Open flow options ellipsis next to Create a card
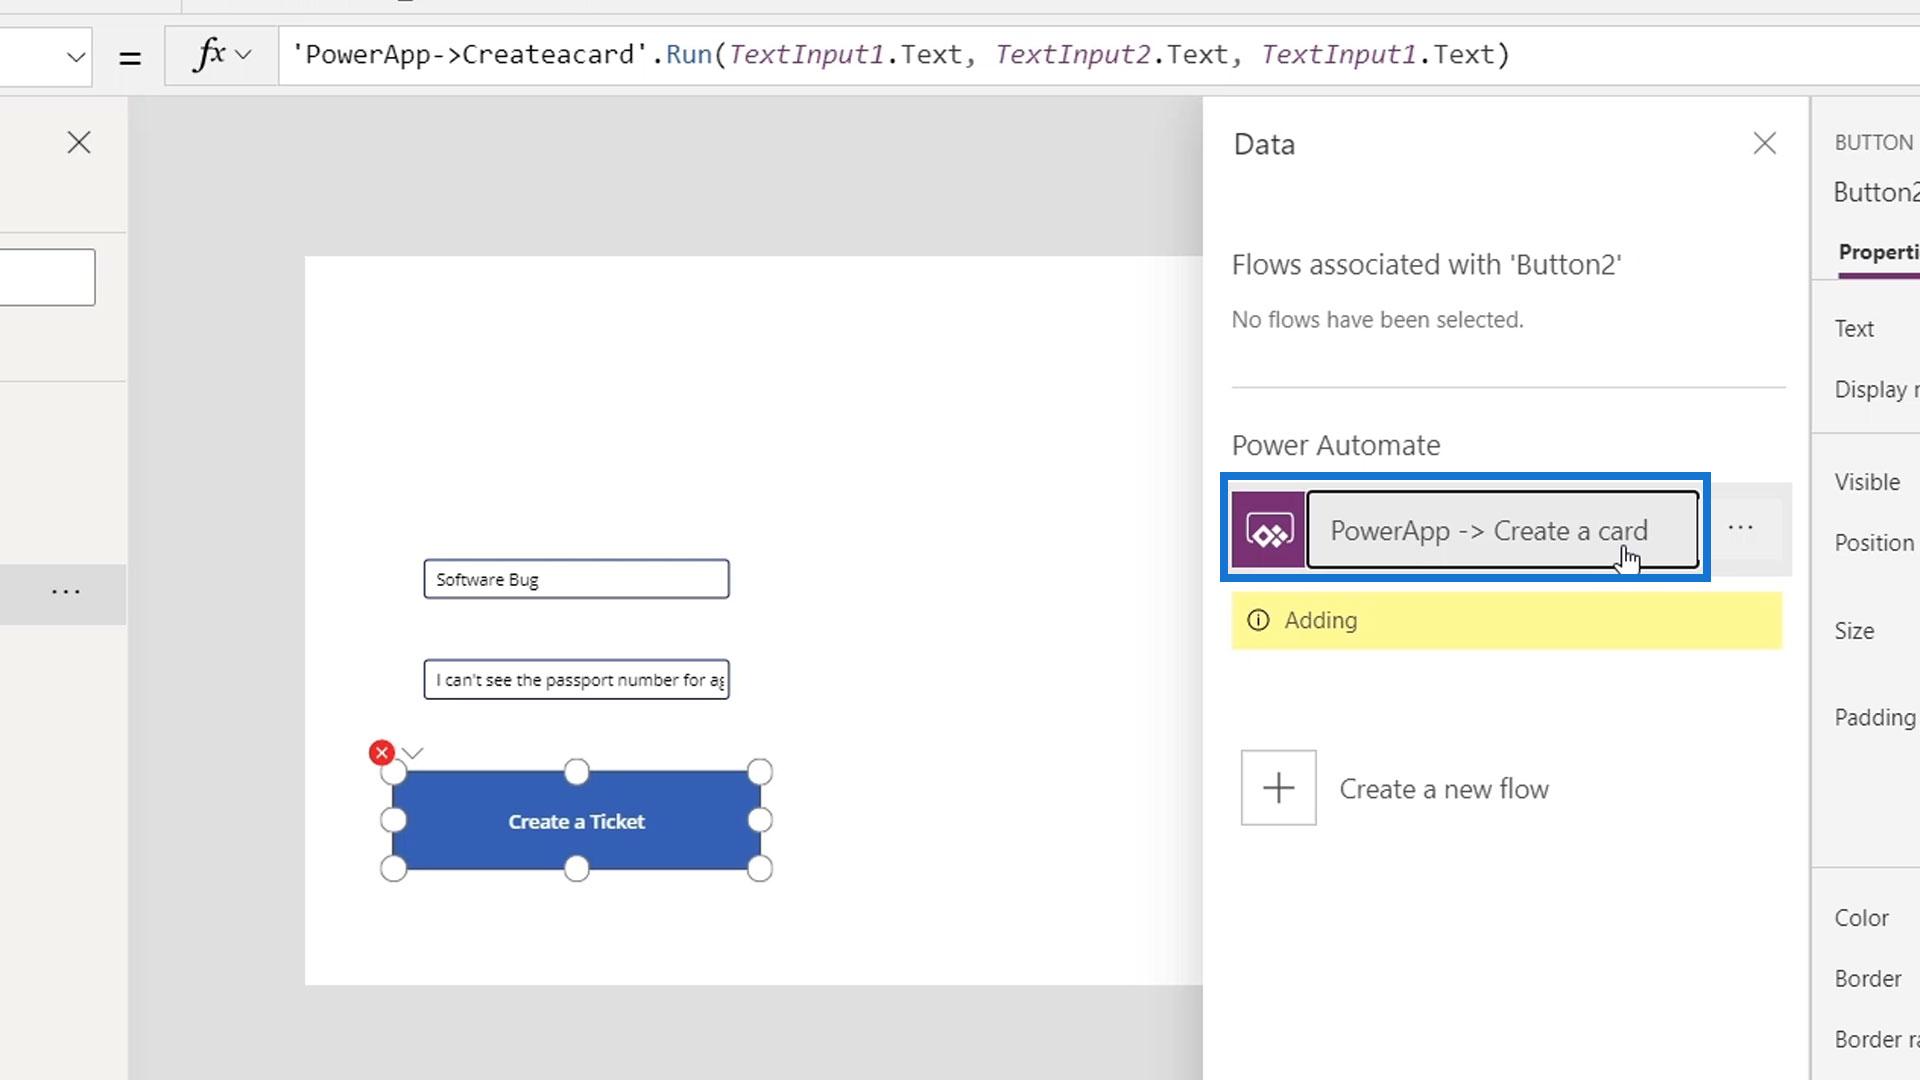Viewport: 1920px width, 1080px height. click(x=1740, y=529)
